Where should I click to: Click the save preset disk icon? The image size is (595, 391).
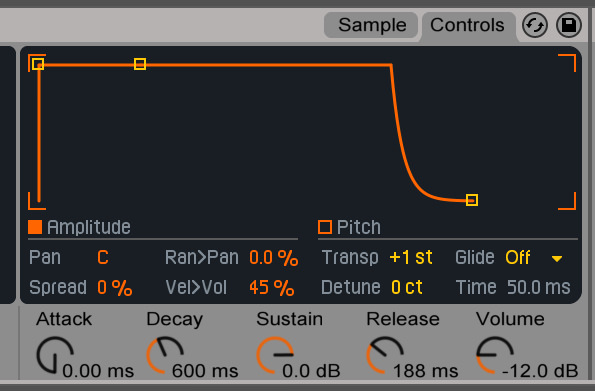(x=568, y=25)
